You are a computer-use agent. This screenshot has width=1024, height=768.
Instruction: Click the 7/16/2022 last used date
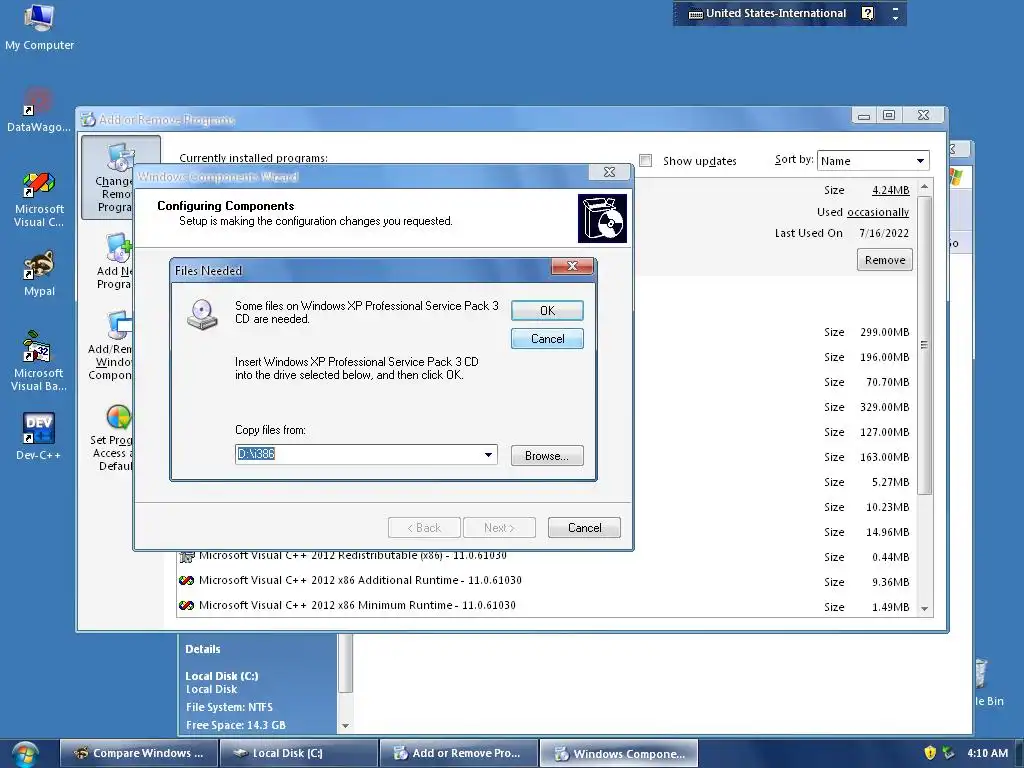(x=884, y=233)
